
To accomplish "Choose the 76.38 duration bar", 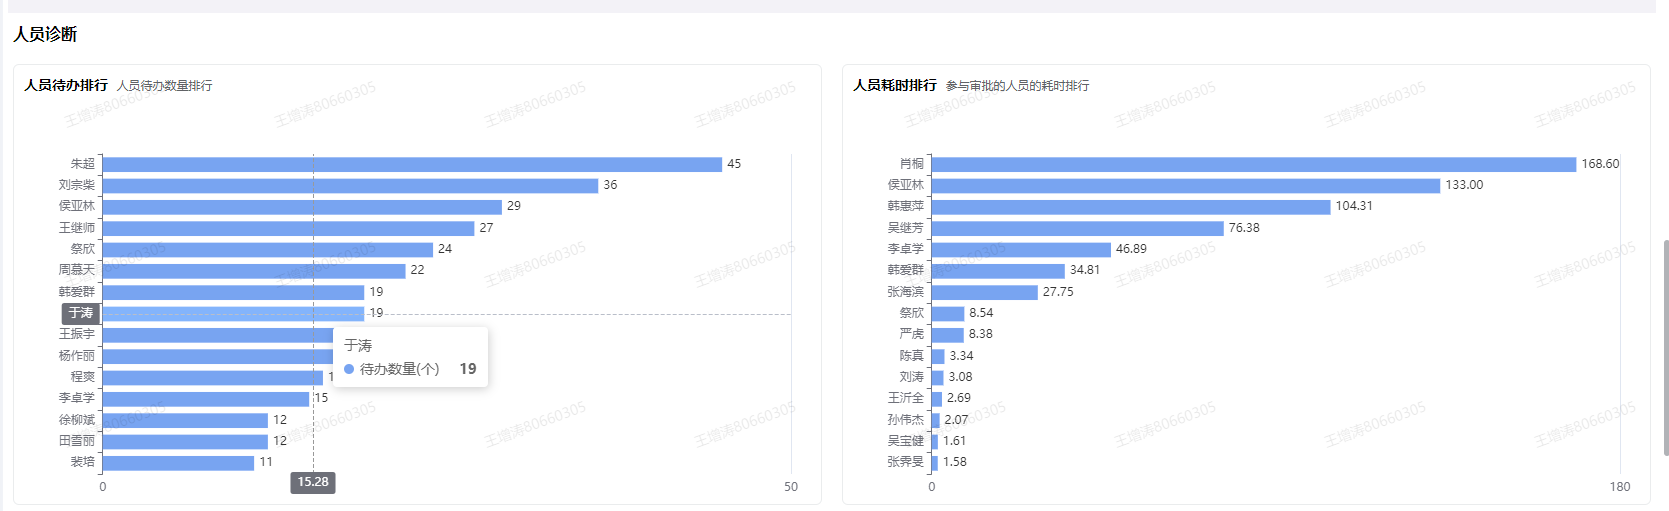I will 1077,228.
